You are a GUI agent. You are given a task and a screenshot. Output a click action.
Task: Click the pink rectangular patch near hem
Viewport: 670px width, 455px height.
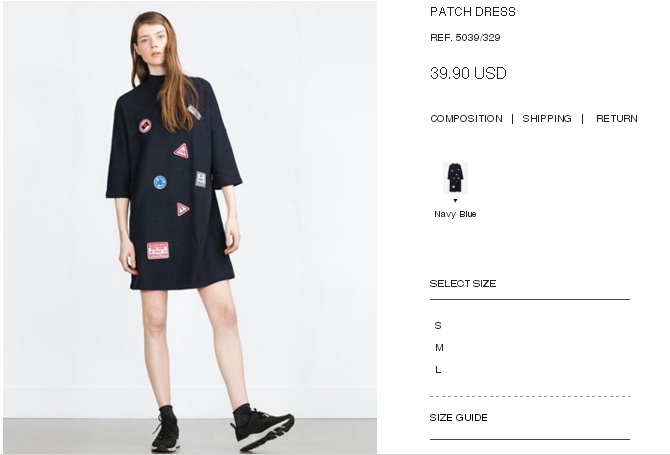click(158, 251)
